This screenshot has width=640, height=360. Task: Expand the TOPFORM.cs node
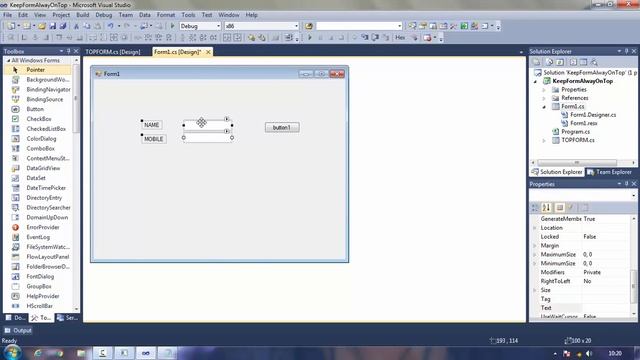[x=544, y=140]
